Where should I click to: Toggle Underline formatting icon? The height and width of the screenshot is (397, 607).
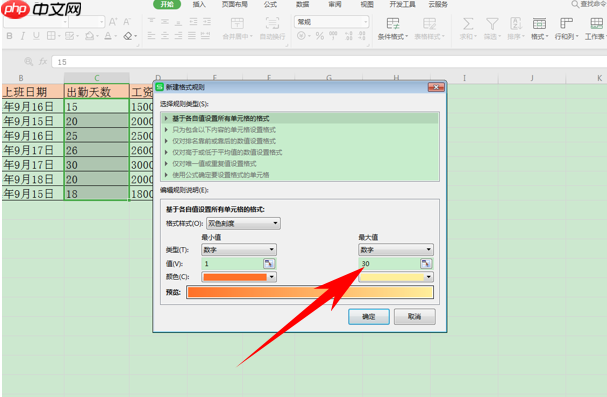[x=36, y=36]
